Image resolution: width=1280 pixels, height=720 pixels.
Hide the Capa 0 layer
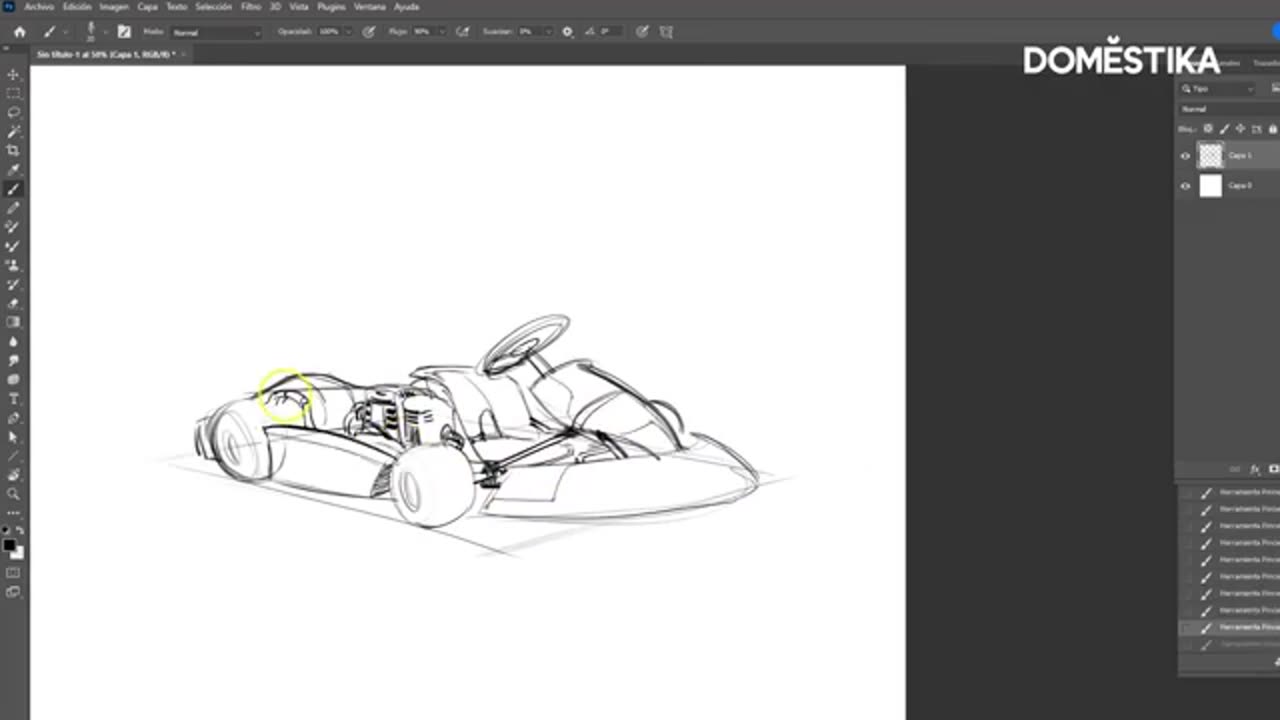pos(1186,186)
